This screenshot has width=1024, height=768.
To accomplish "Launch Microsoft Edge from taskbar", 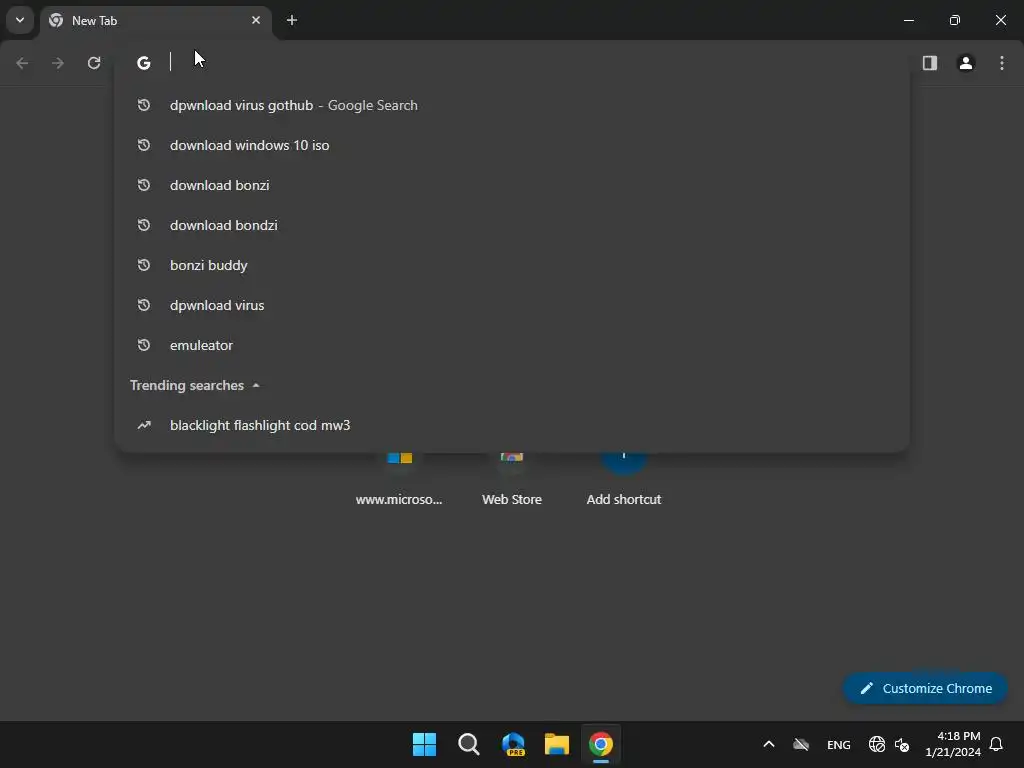I will tap(513, 744).
